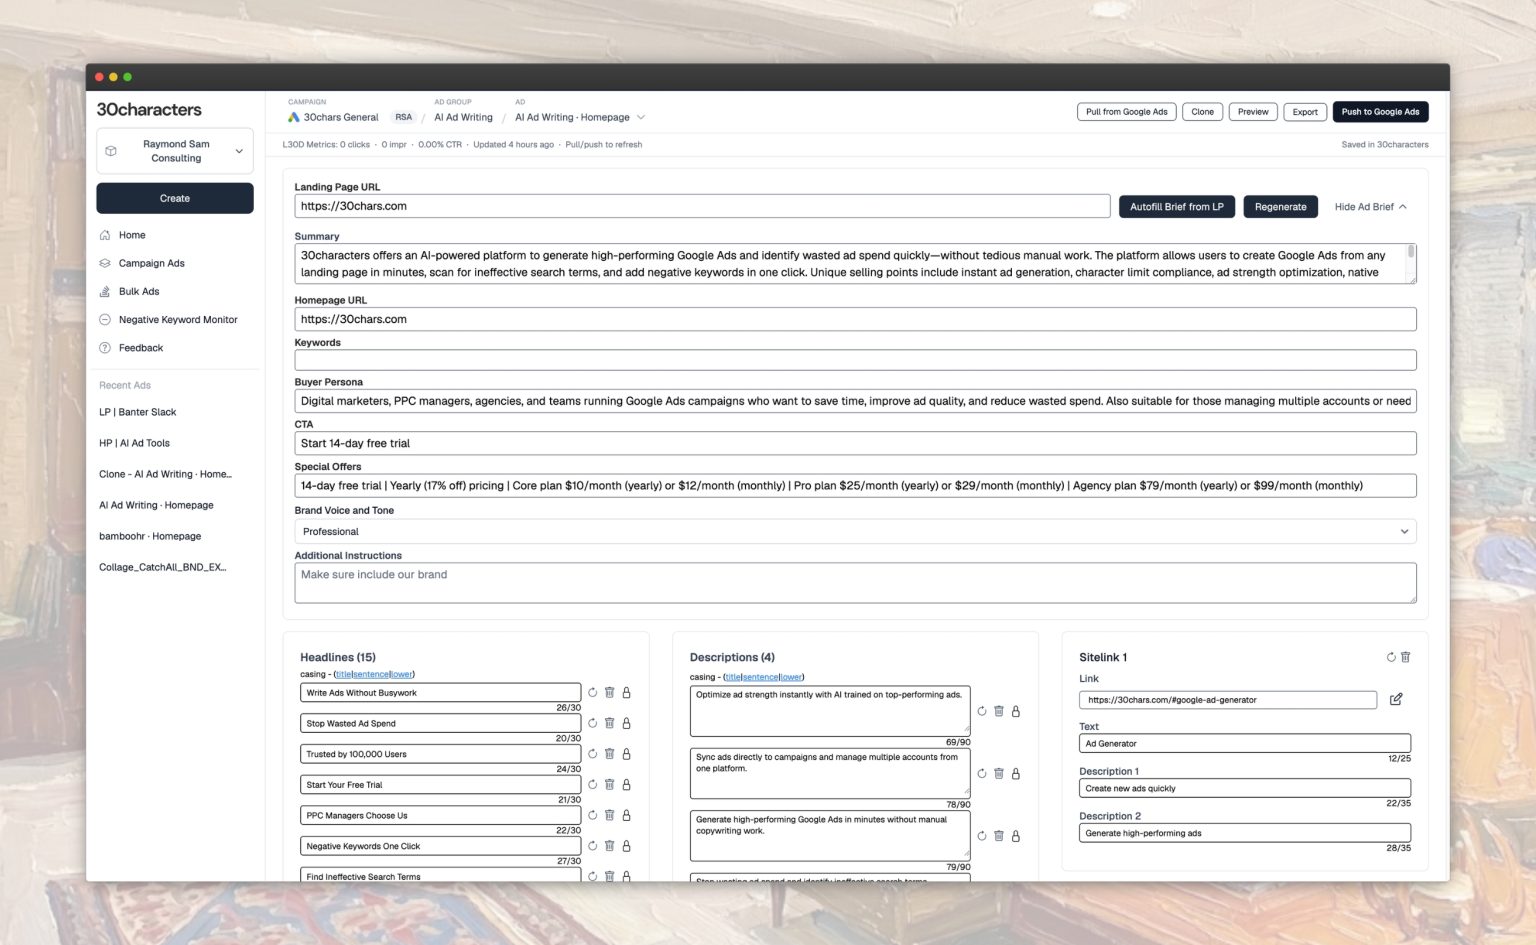Regenerate the "Optimize ad strength" description
The height and width of the screenshot is (945, 1536).
tap(981, 711)
